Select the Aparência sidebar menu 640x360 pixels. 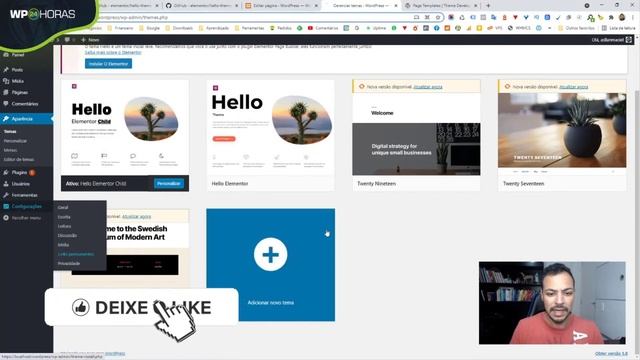(x=26, y=119)
